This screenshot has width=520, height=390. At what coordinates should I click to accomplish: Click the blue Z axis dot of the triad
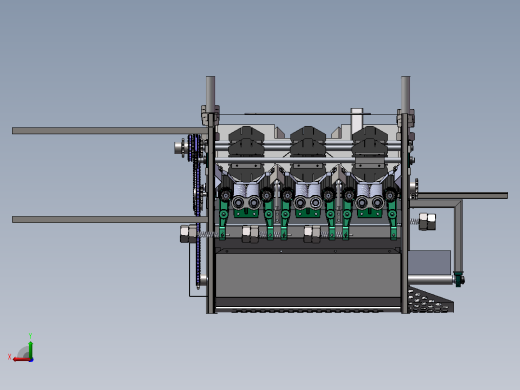[32, 360]
